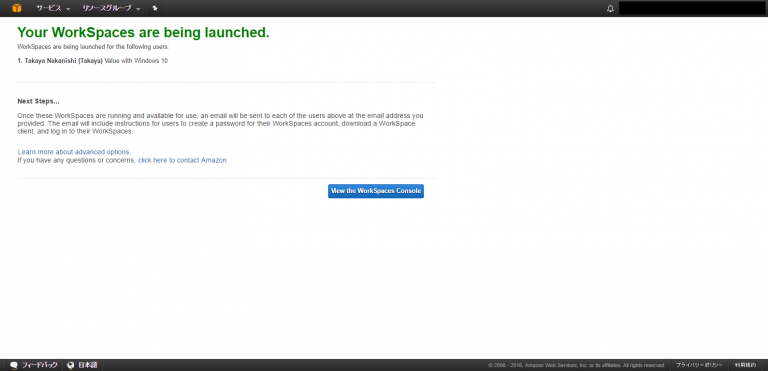The width and height of the screenshot is (768, 371).
Task: Open Learn more about advanced options link
Action: click(x=74, y=152)
